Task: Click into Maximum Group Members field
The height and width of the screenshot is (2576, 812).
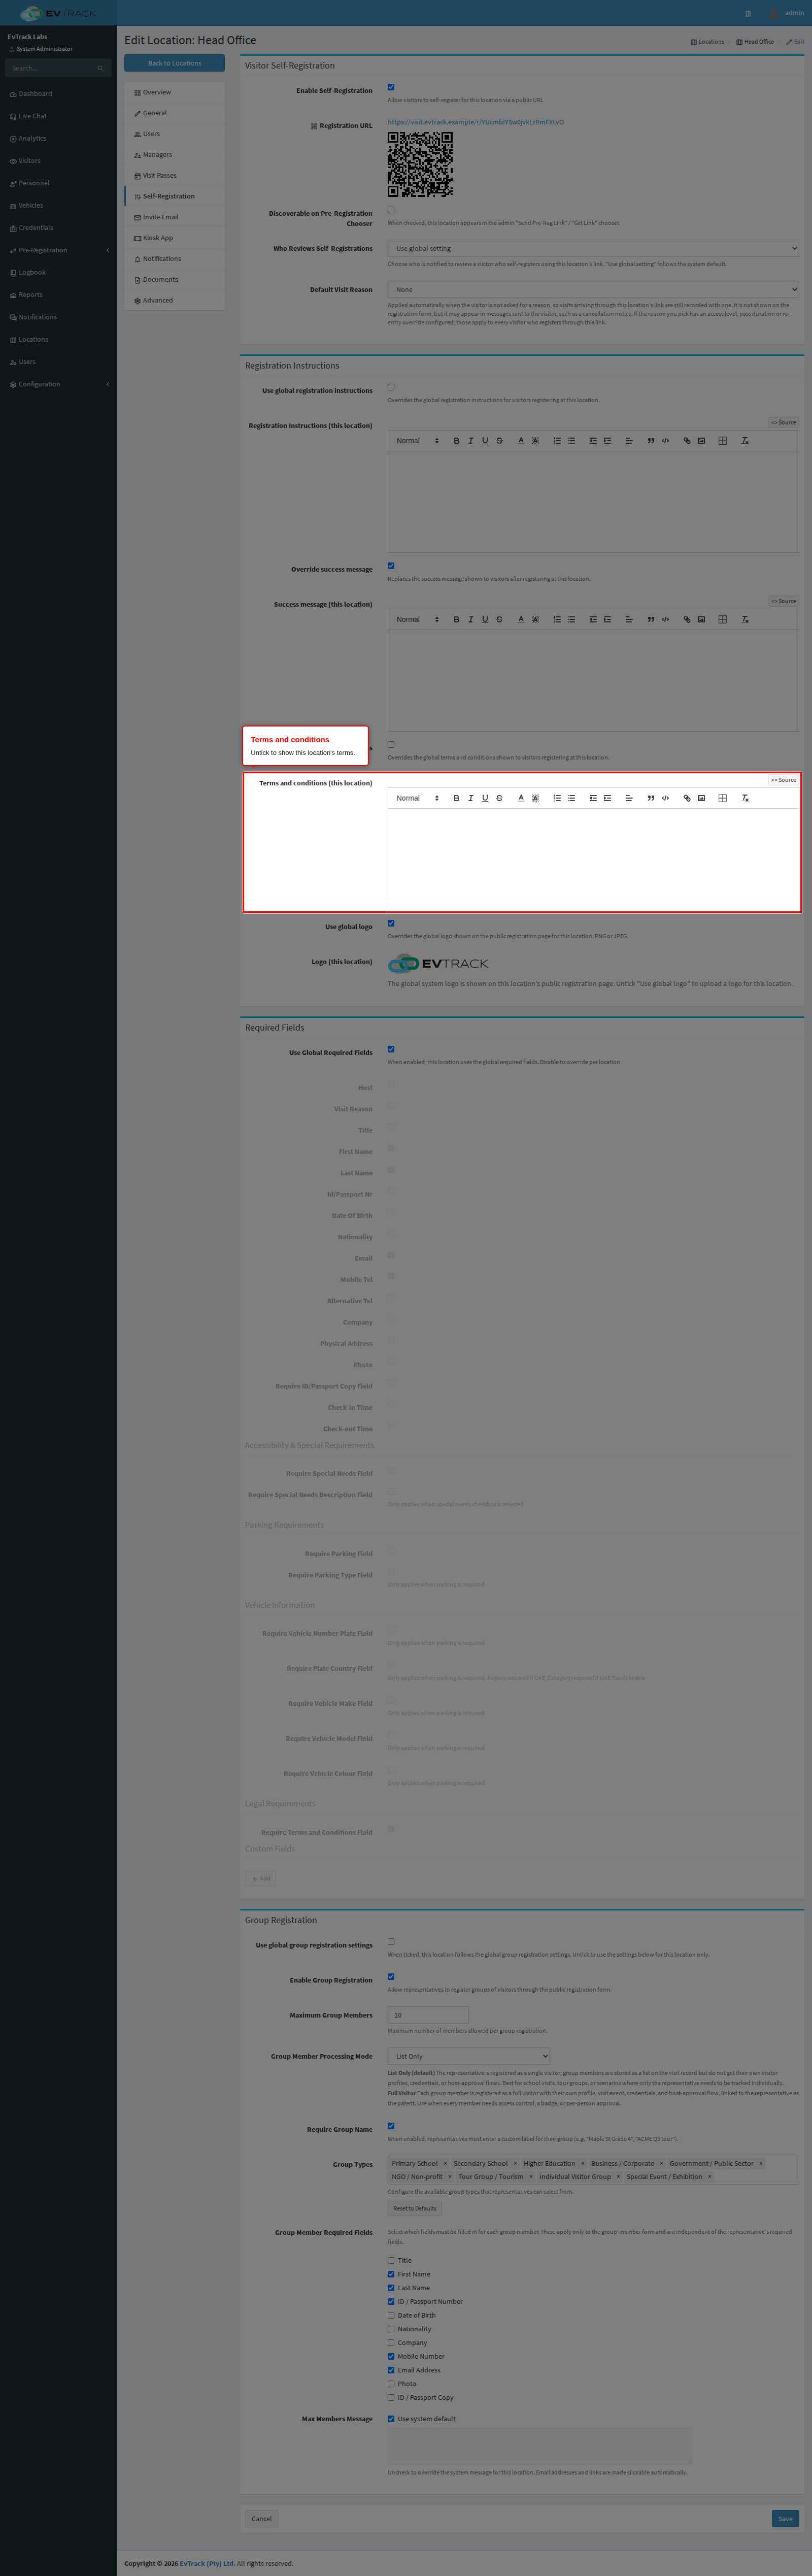Action: tap(428, 2015)
